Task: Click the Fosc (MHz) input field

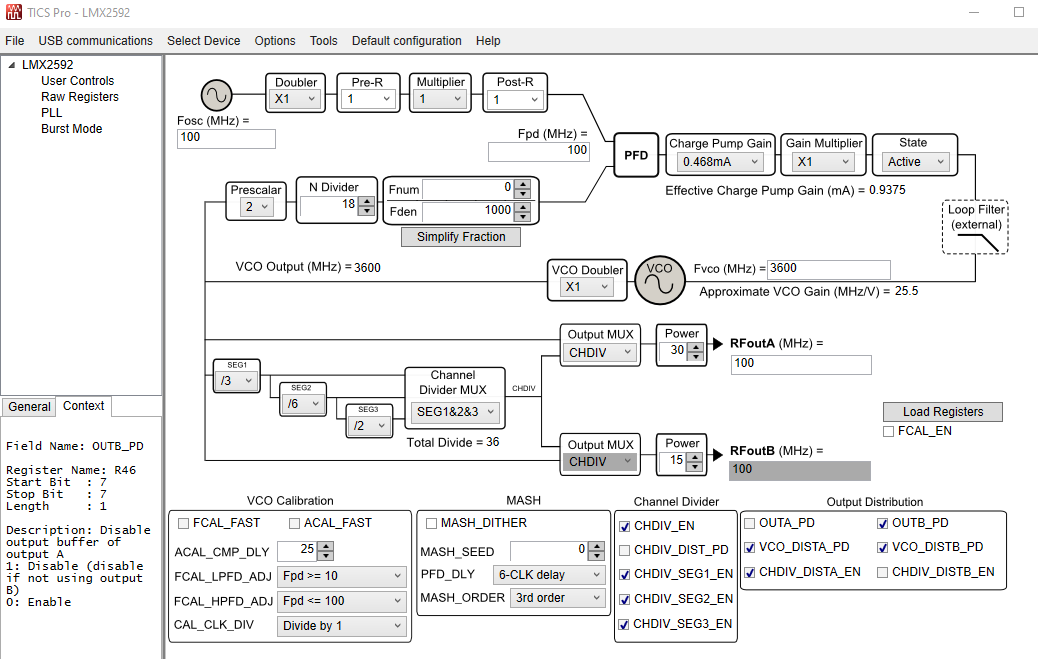Action: point(226,138)
